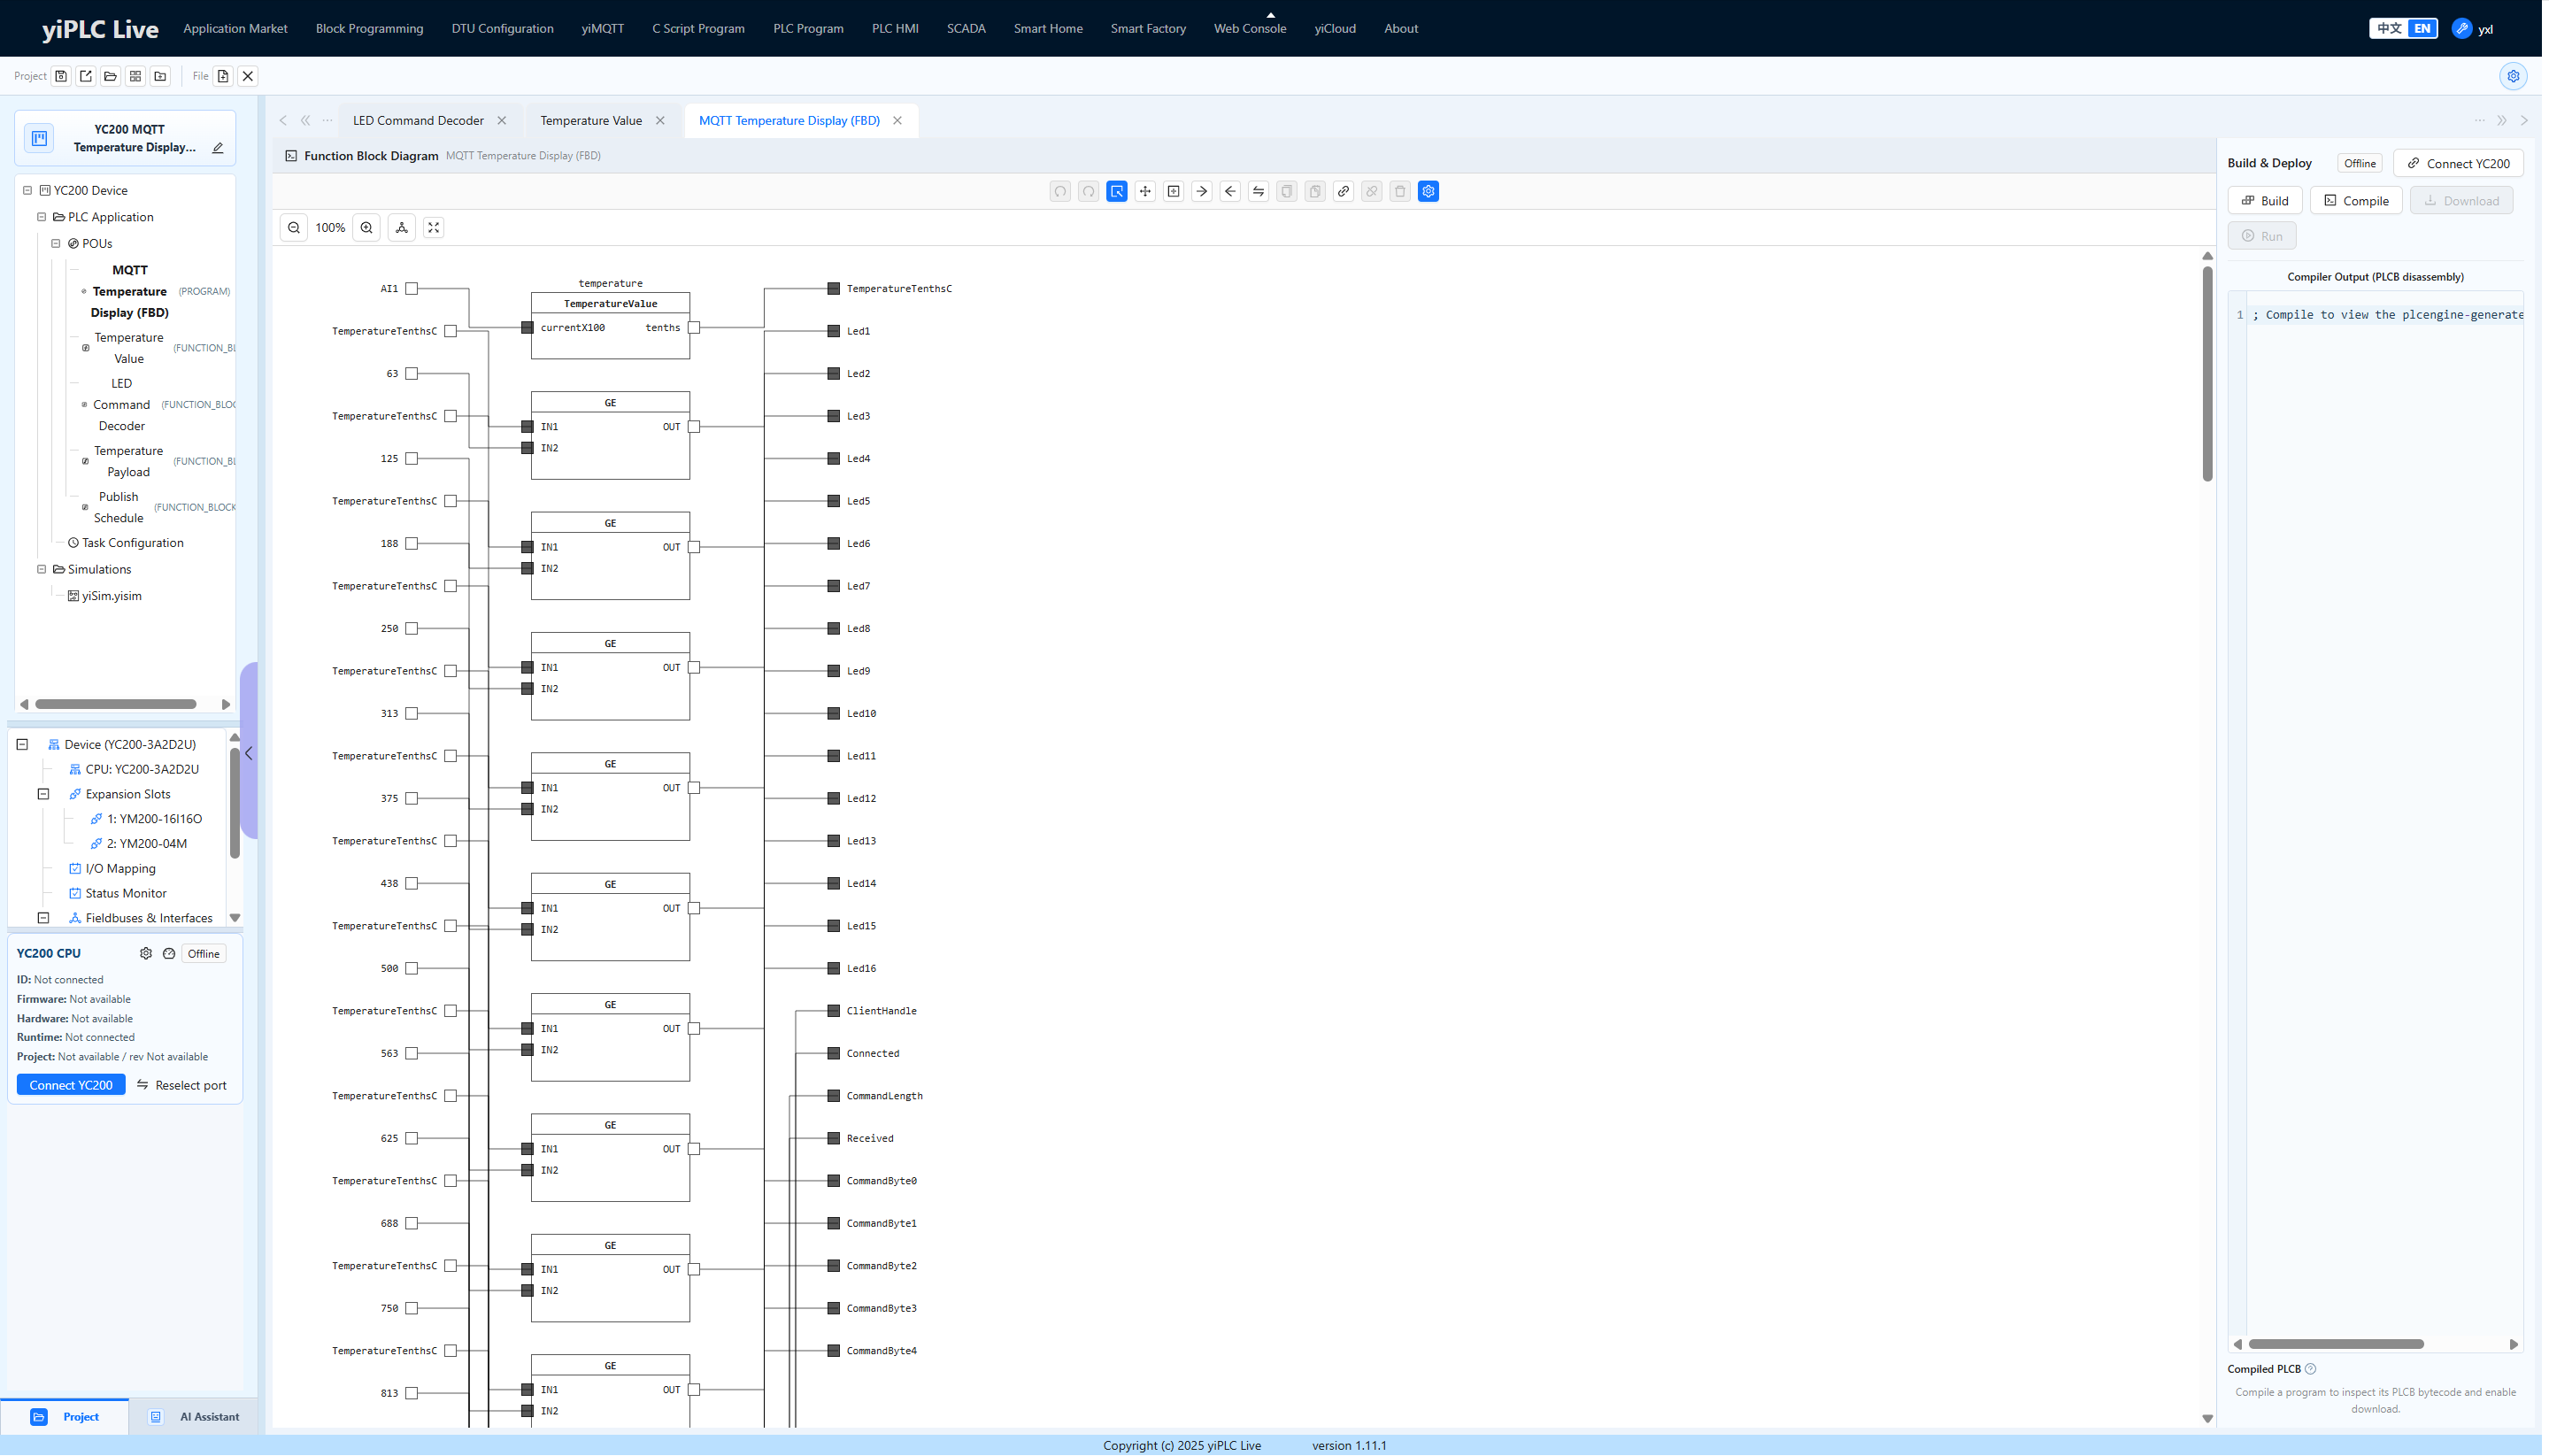
Task: Zoom out the diagram canvas
Action: [x=294, y=228]
